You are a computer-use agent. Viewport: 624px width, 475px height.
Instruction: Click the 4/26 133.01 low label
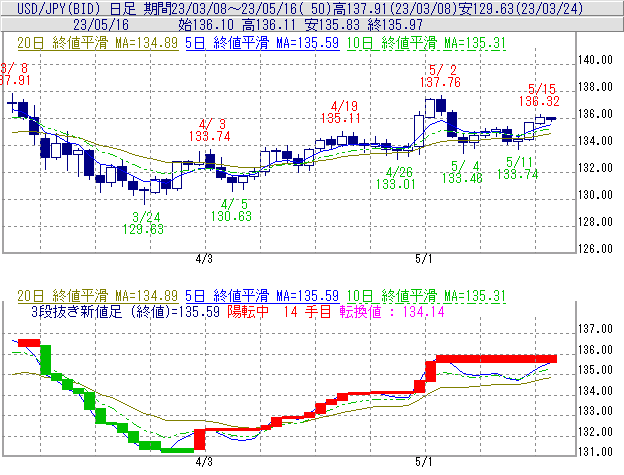point(396,178)
